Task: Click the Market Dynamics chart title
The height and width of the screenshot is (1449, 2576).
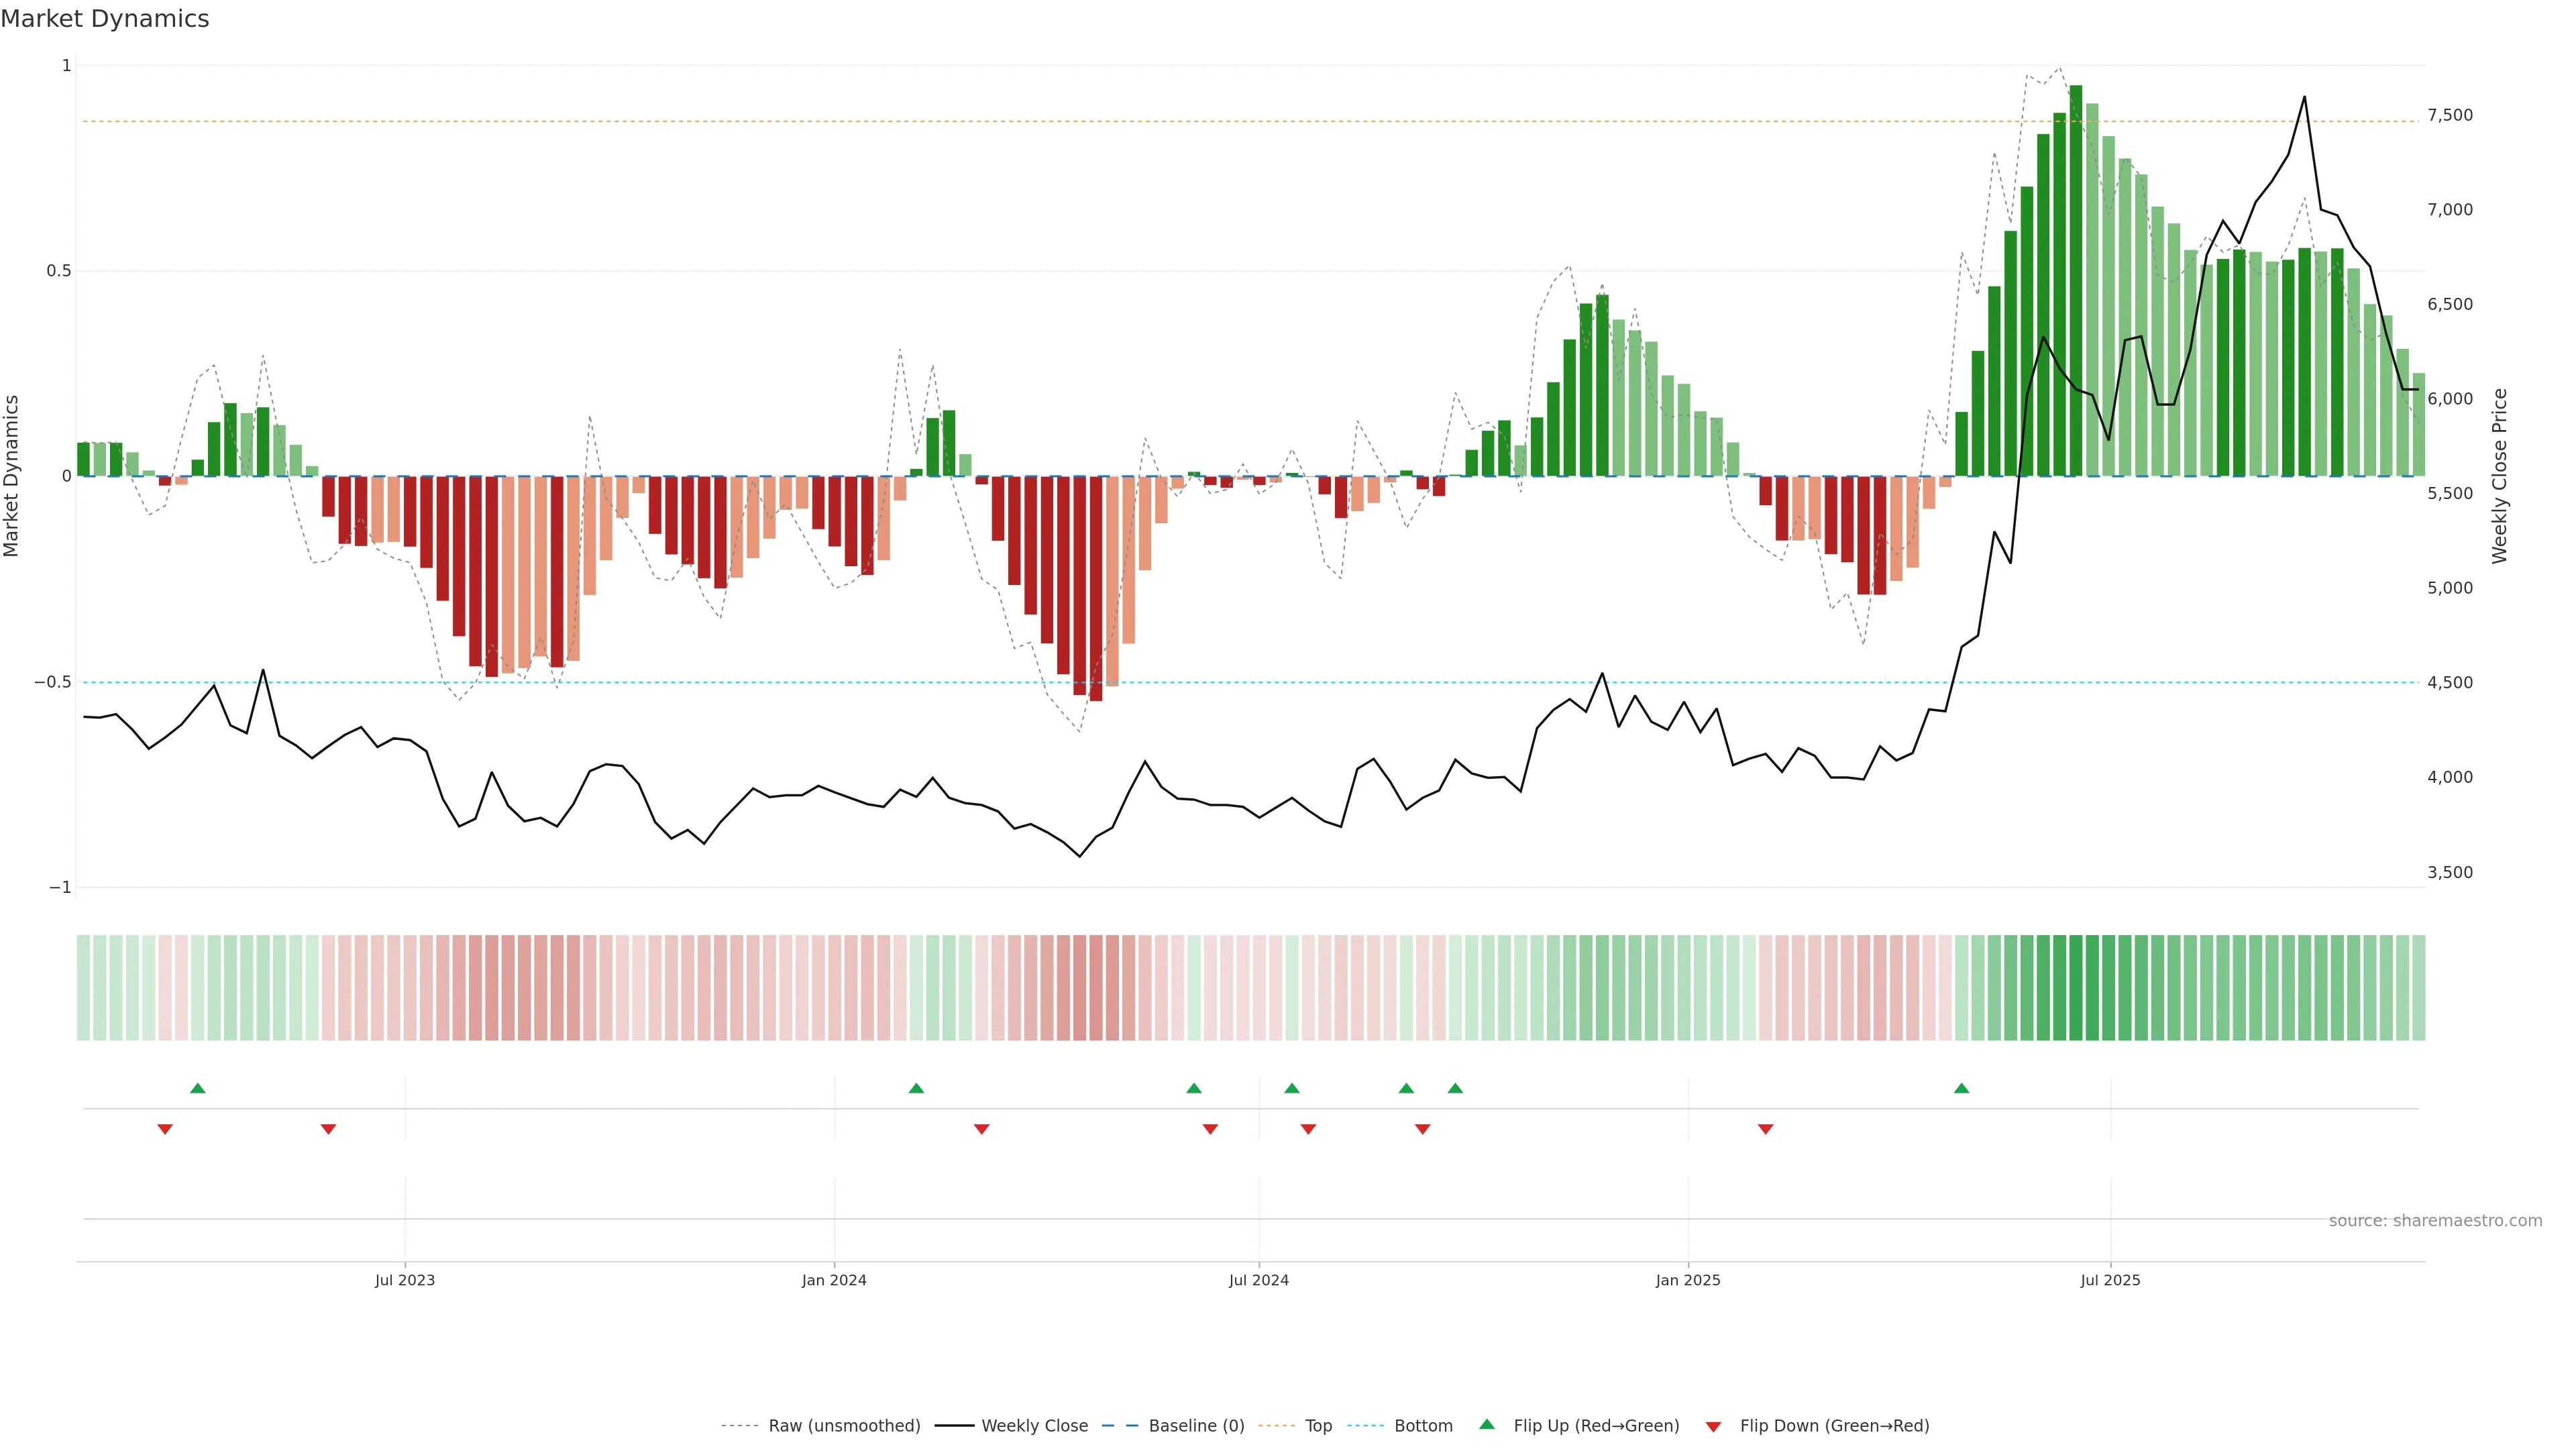Action: tap(105, 19)
